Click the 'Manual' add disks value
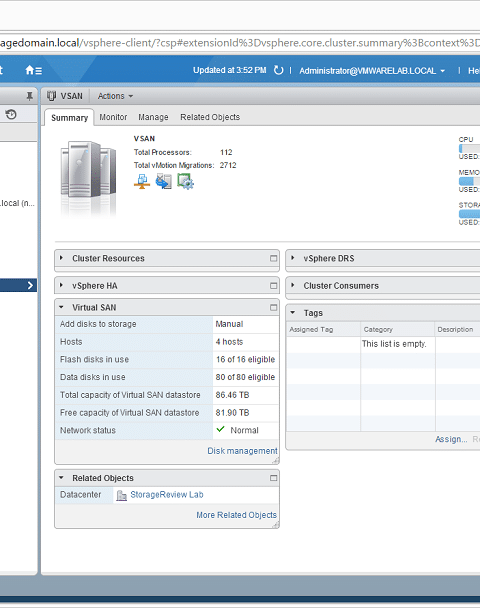Viewport: 480px width, 608px height. [x=229, y=324]
